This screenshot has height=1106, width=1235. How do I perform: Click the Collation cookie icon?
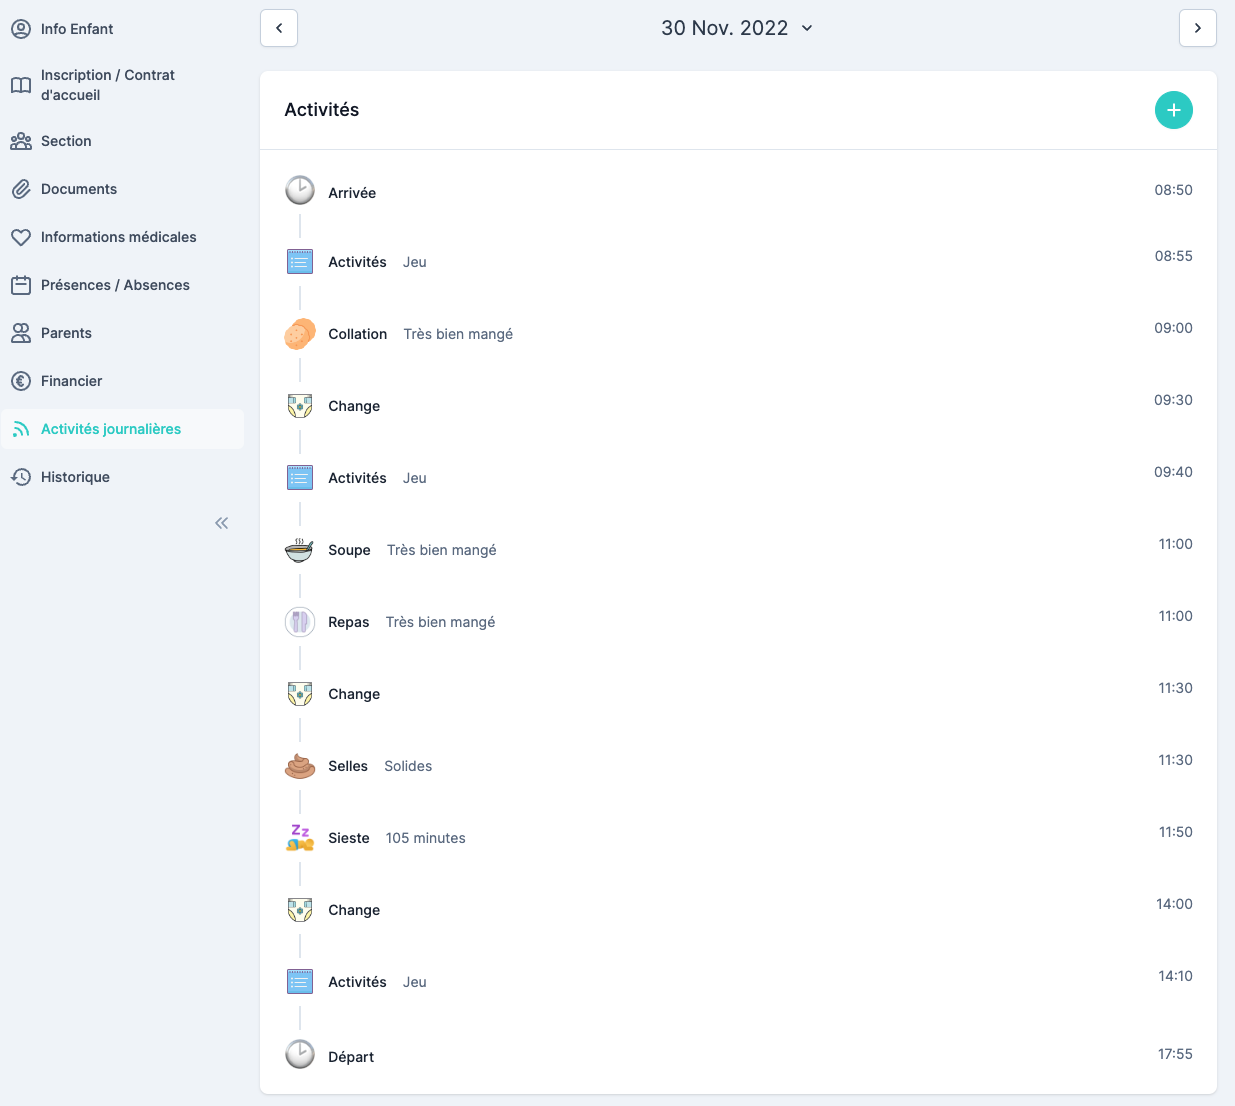pos(300,334)
